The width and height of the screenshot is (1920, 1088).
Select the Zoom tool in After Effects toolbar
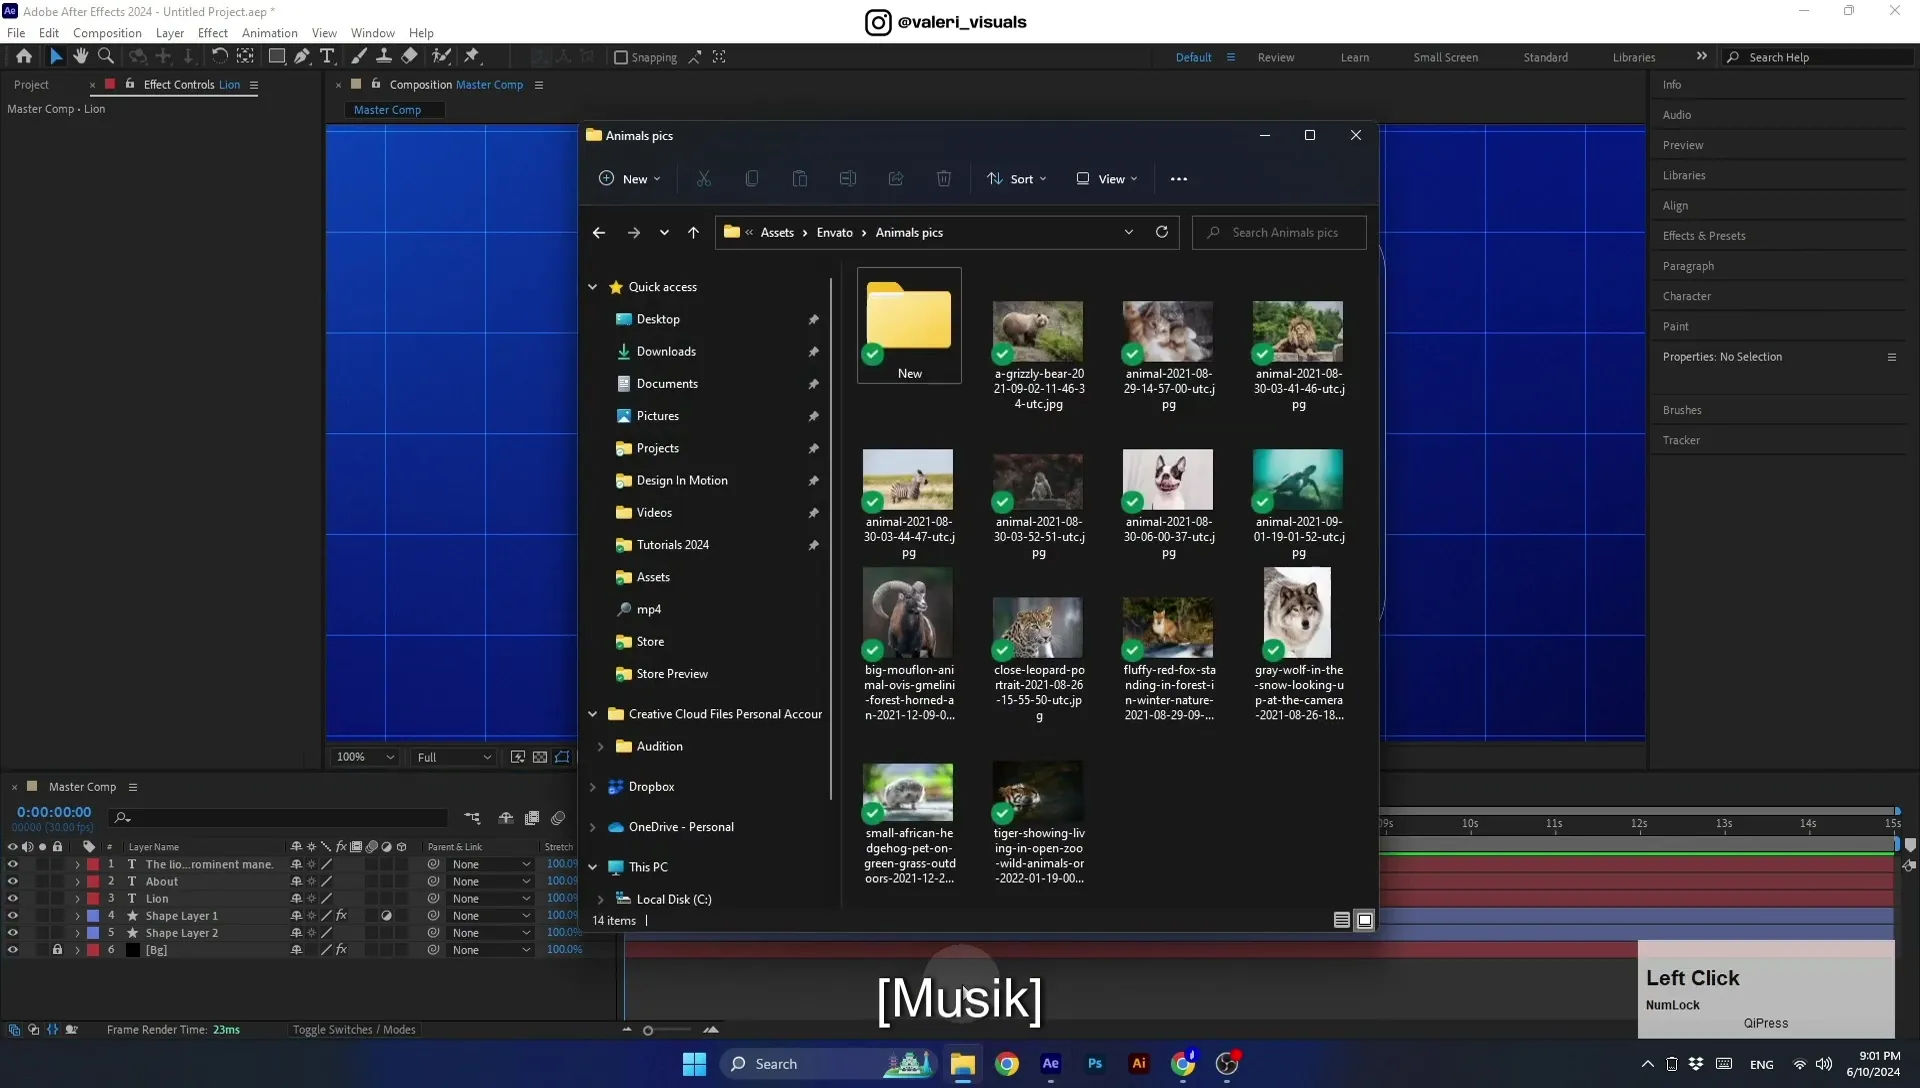106,57
